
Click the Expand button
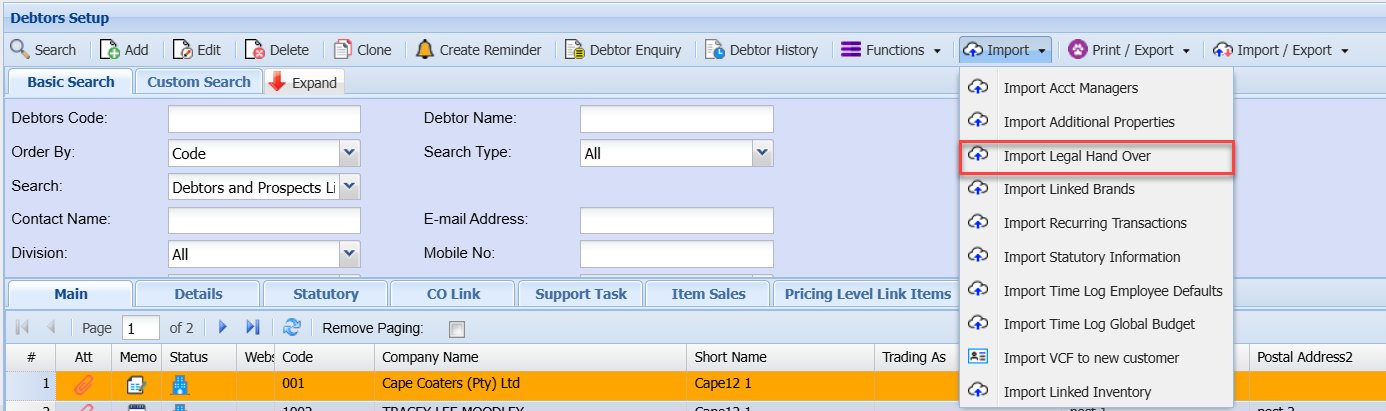(304, 83)
